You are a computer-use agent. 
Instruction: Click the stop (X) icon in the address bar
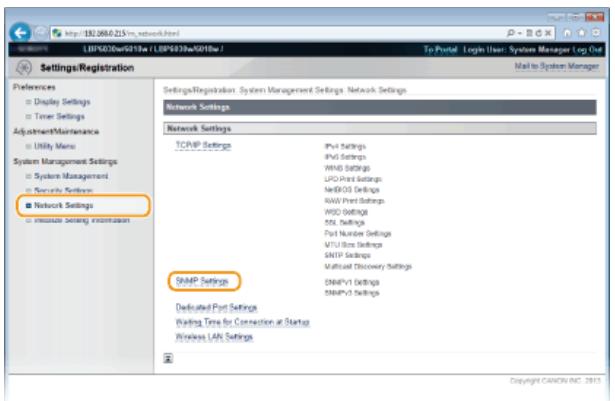click(548, 33)
